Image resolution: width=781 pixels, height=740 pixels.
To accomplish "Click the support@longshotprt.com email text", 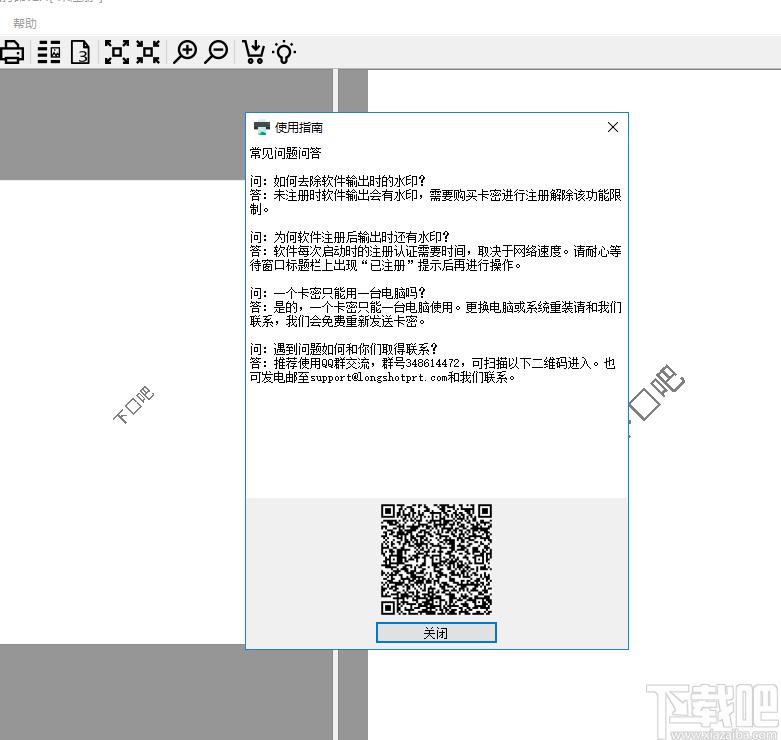I will click(x=379, y=377).
